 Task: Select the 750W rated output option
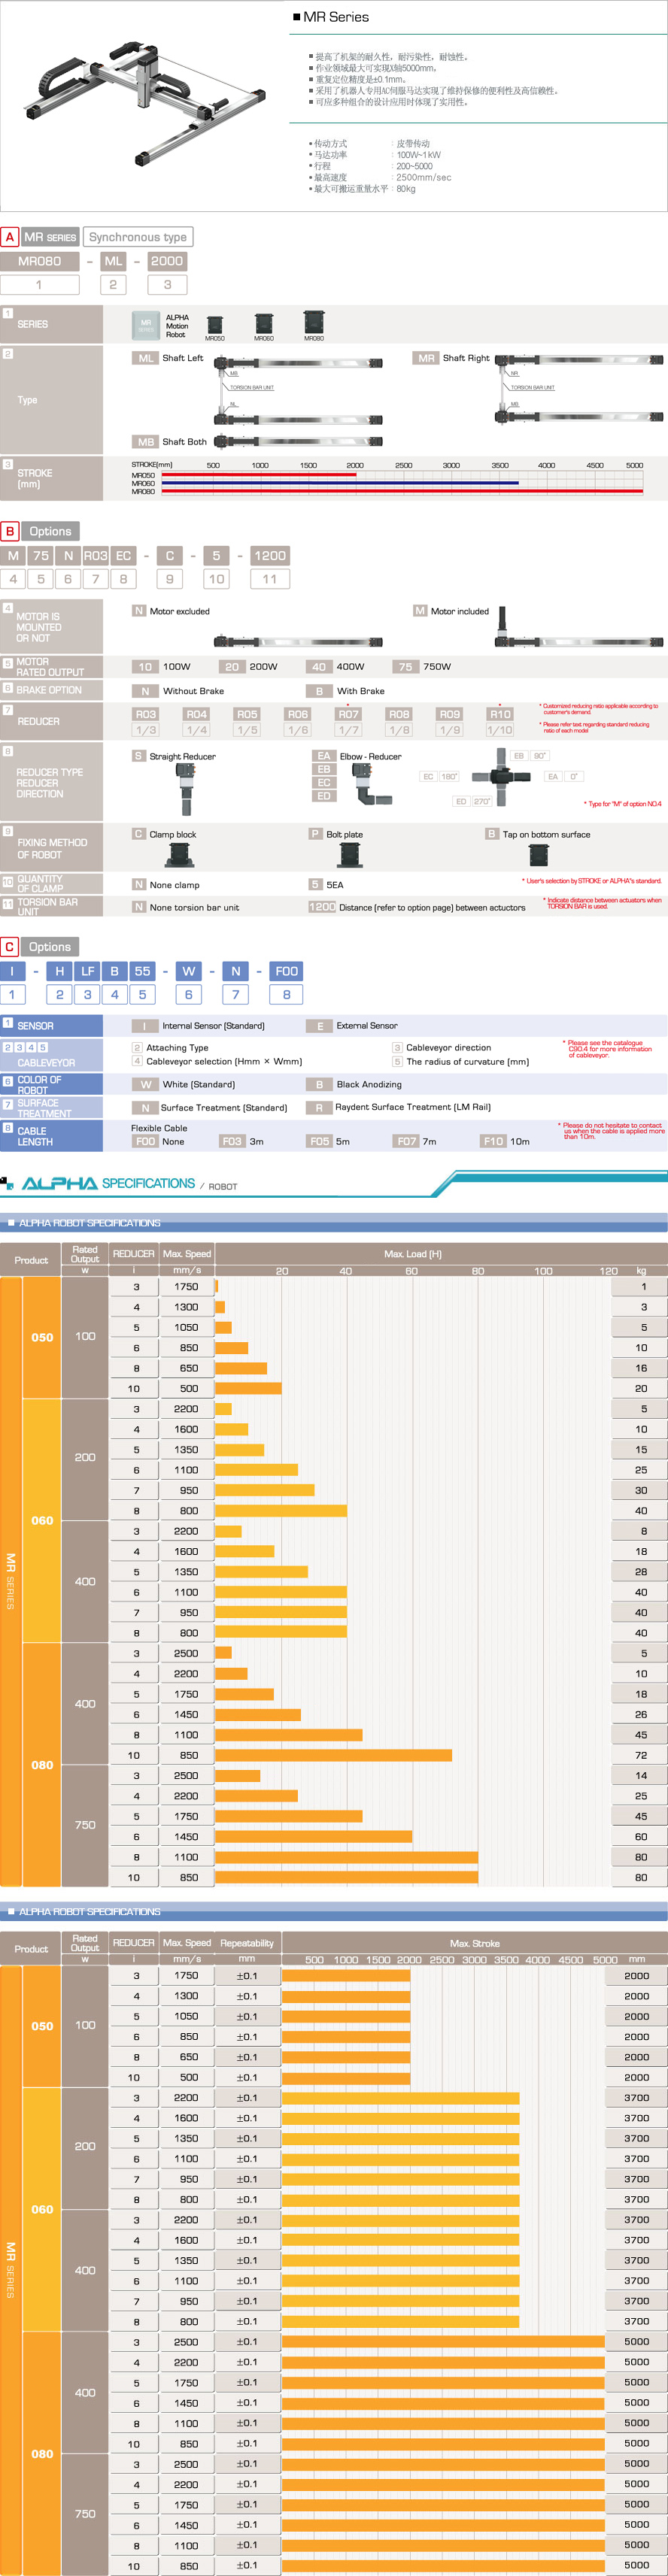pos(423,666)
